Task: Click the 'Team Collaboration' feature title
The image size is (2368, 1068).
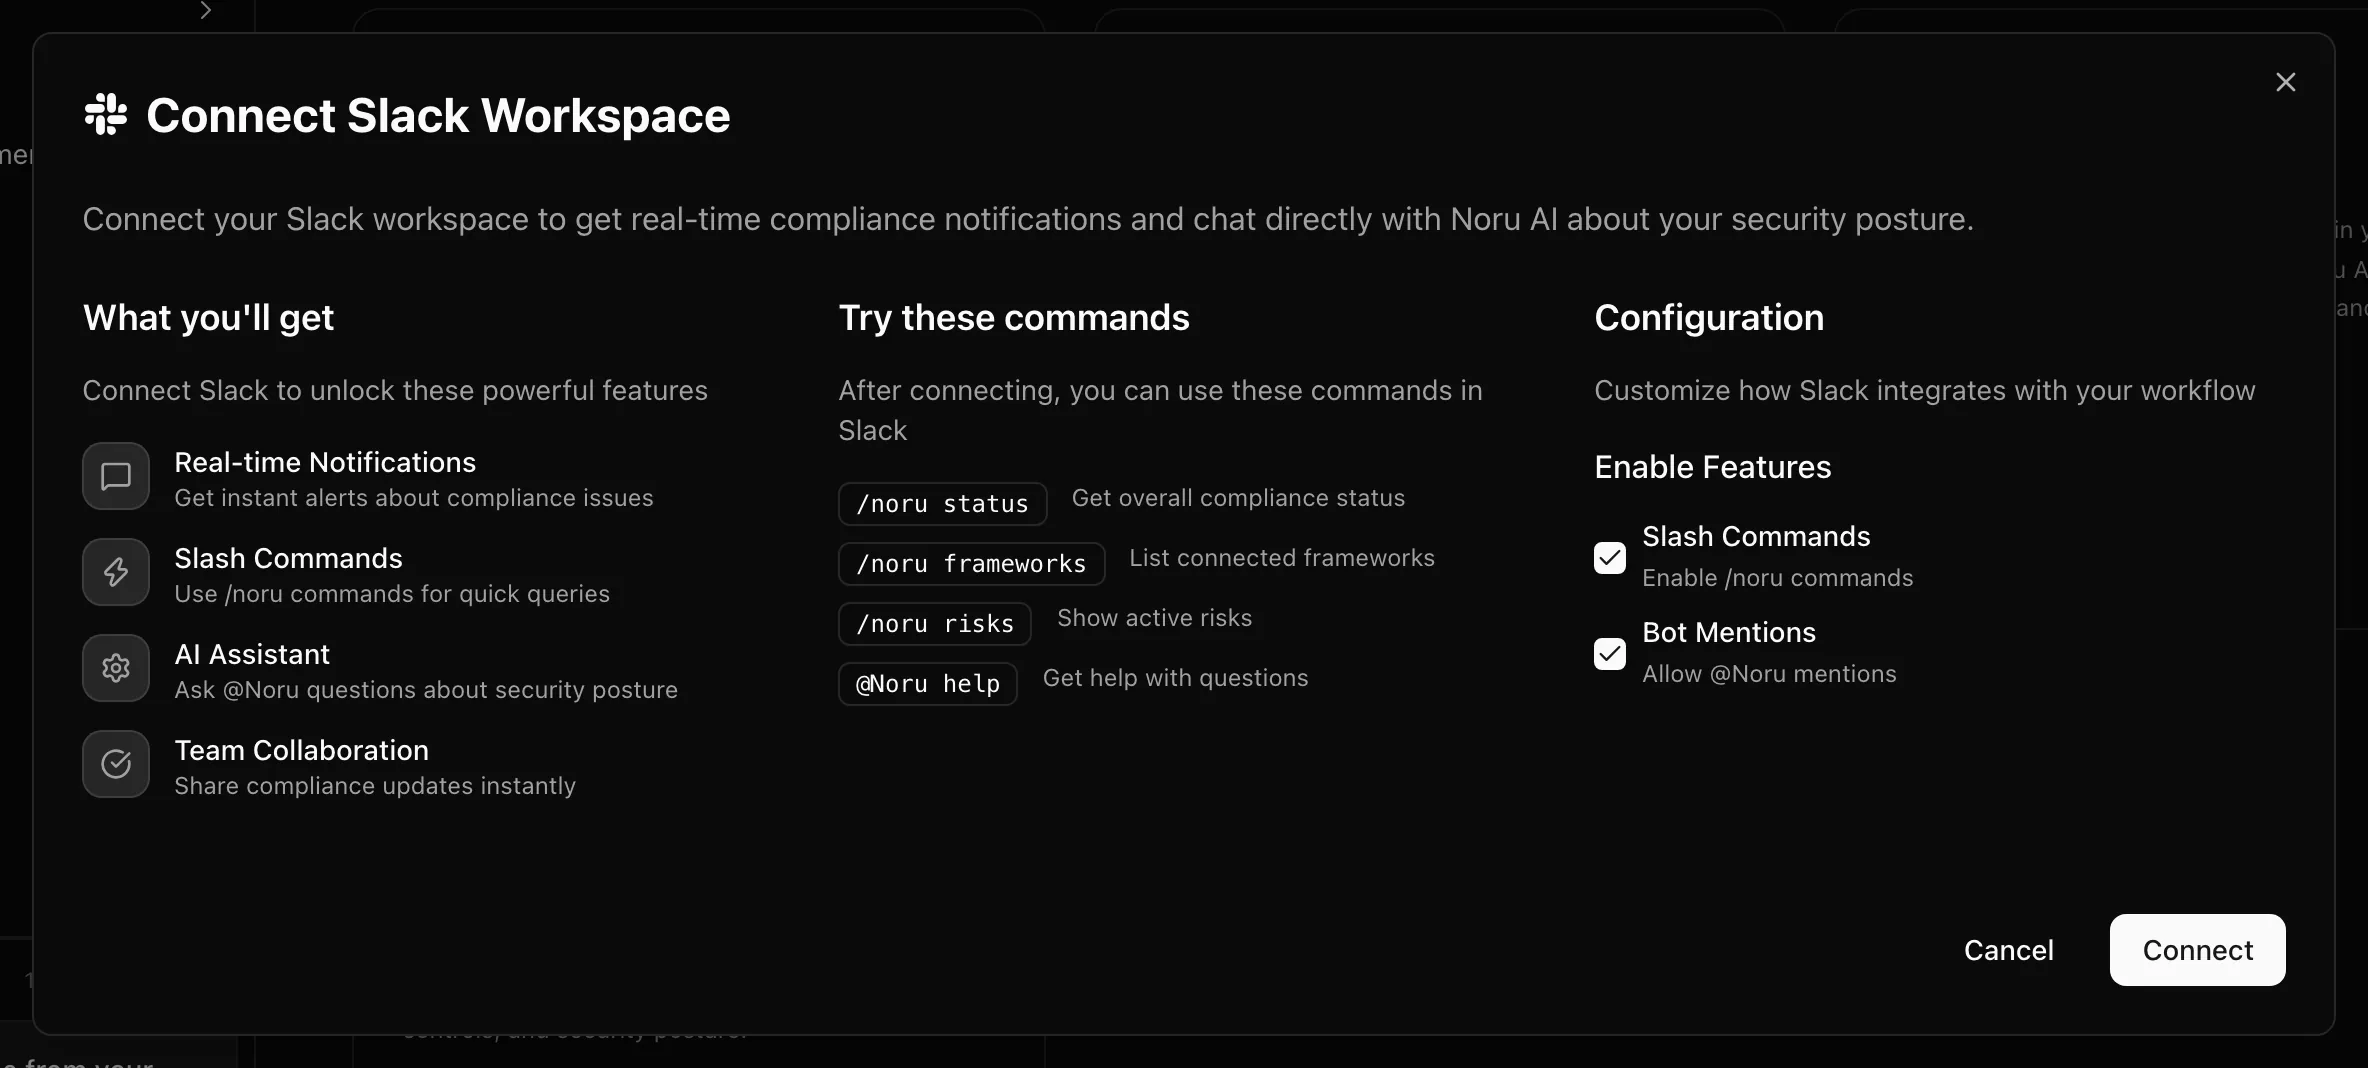Action: (301, 750)
